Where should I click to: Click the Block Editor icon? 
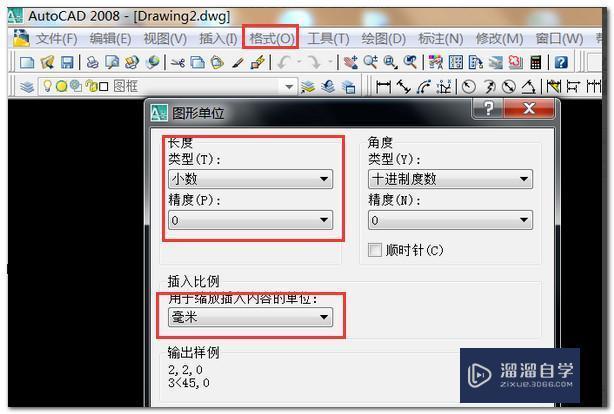258,62
